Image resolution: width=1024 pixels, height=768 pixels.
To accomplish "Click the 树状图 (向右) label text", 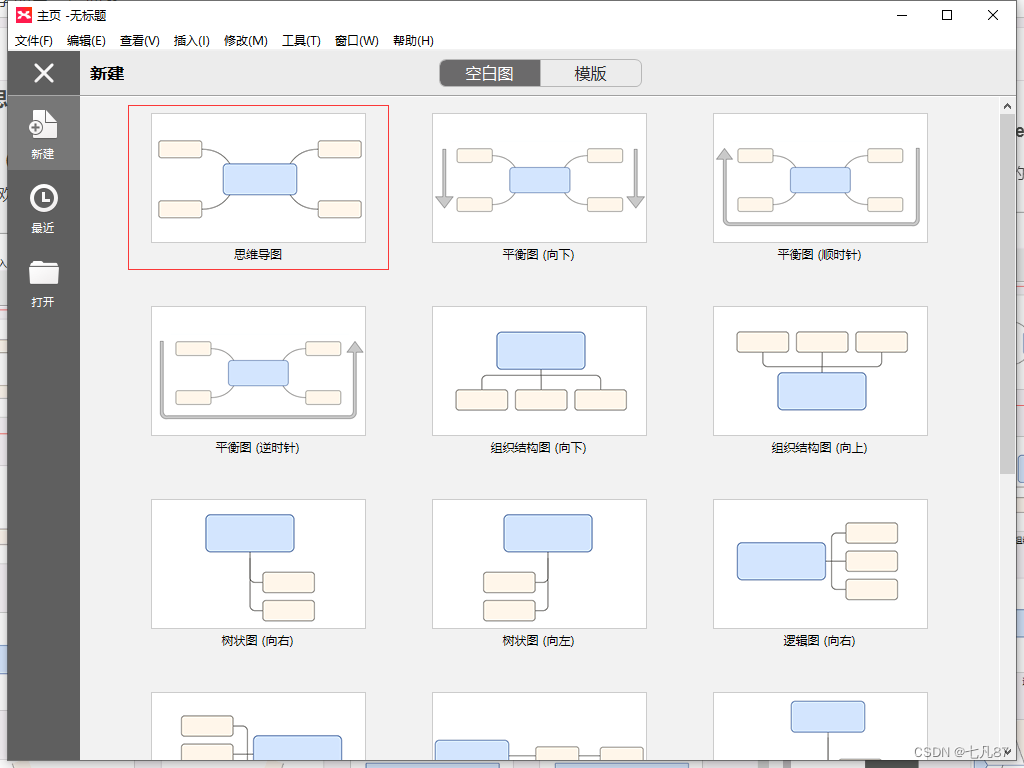I will tap(258, 641).
